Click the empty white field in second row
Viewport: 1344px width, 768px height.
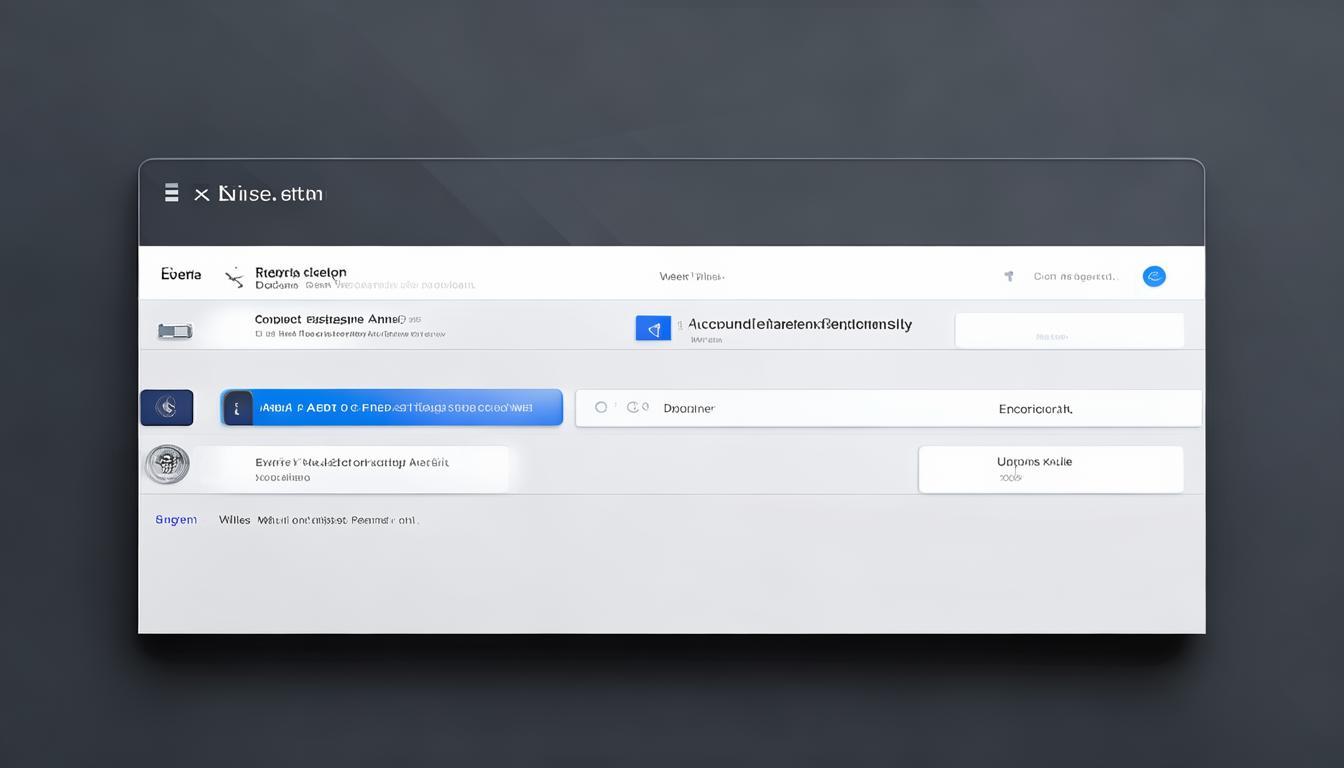pyautogui.click(x=1070, y=331)
